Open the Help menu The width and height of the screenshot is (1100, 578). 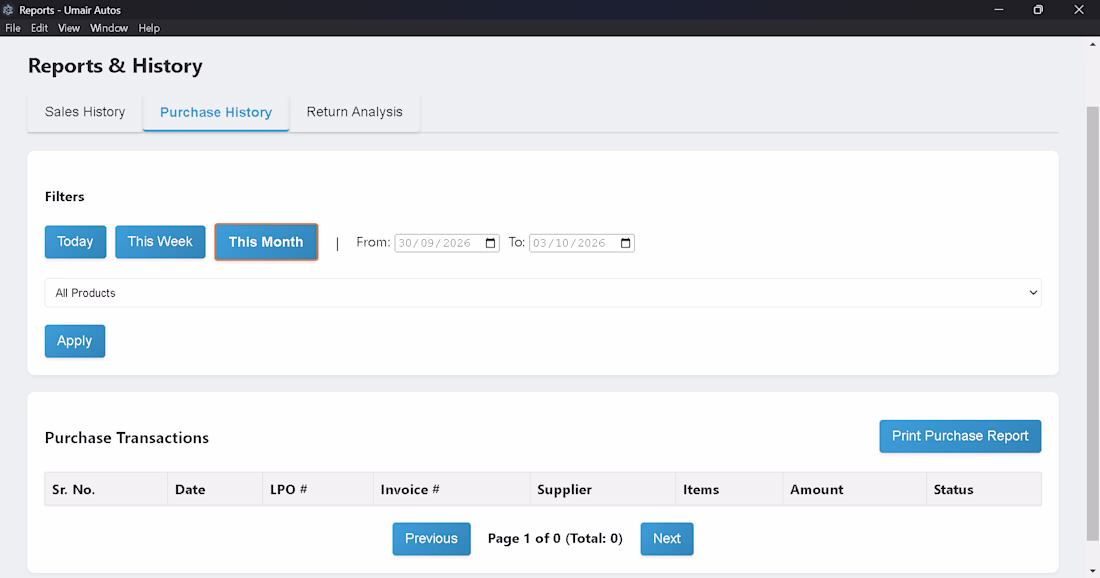(x=149, y=28)
